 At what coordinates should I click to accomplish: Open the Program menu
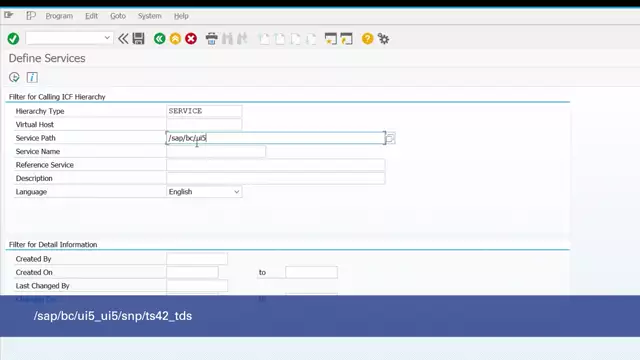[59, 16]
